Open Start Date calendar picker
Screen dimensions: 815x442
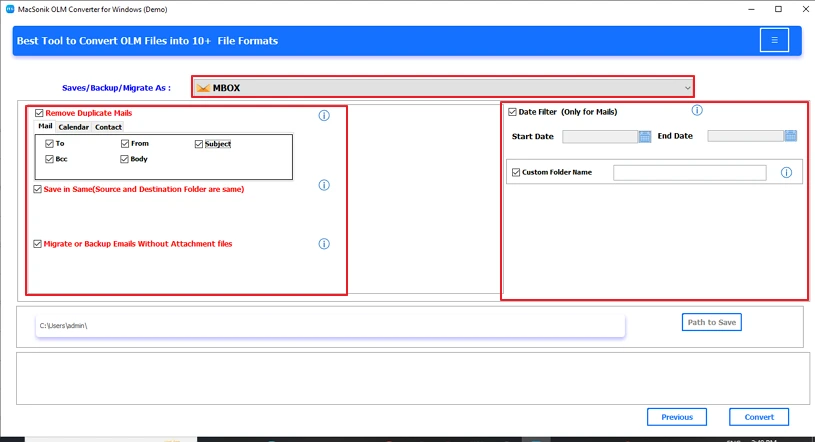645,136
